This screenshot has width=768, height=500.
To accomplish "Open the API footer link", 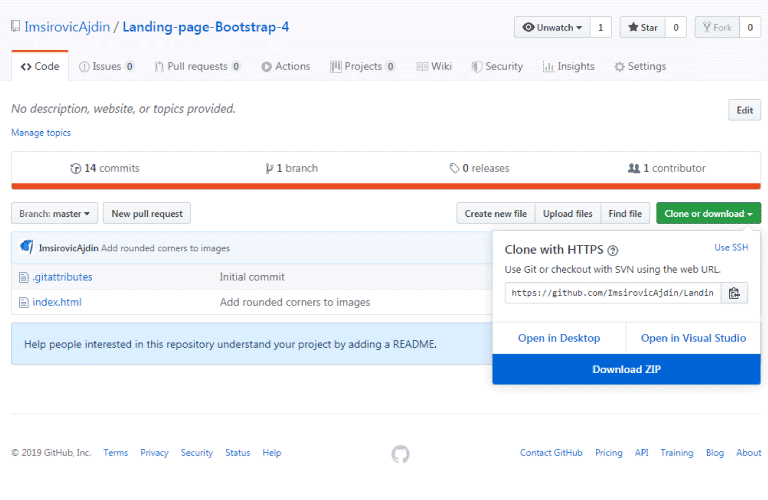I will [642, 453].
